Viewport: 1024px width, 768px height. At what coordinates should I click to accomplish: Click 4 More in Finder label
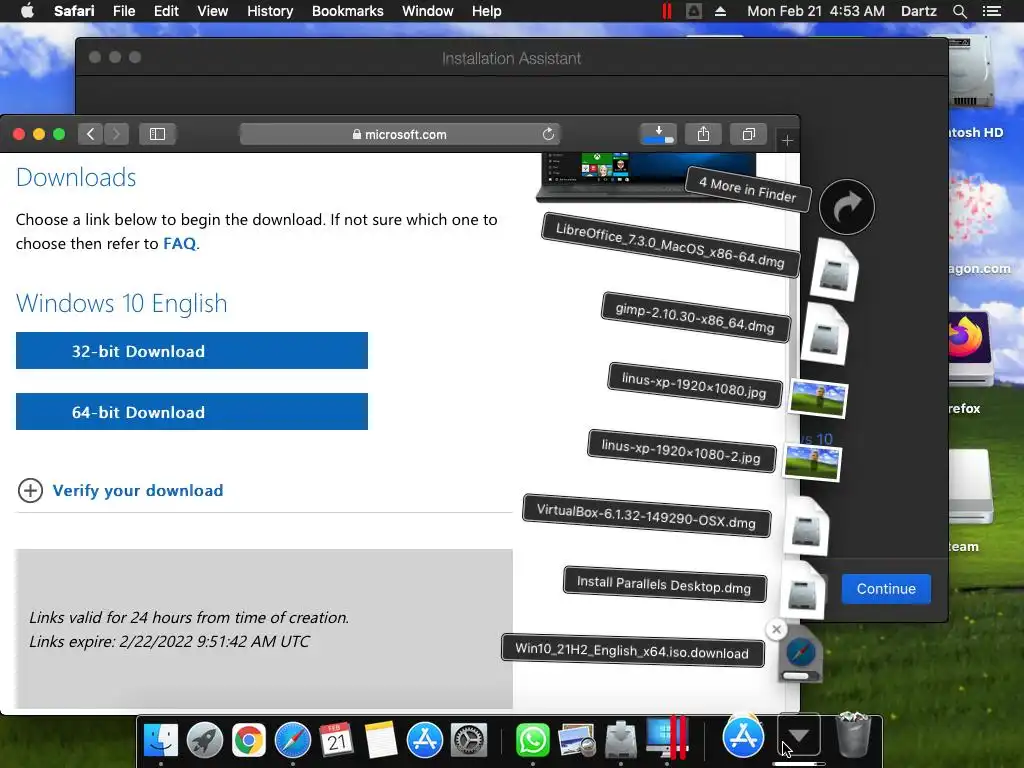click(748, 189)
